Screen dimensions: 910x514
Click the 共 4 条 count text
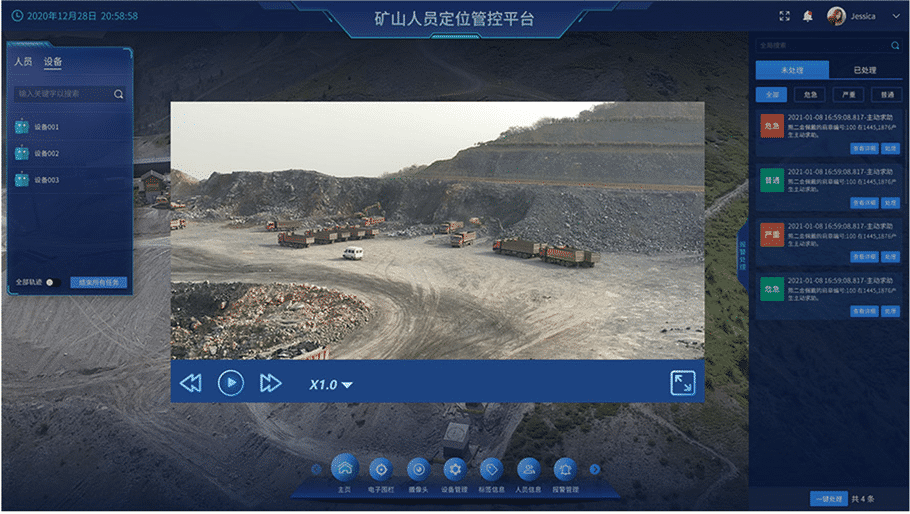[862, 499]
